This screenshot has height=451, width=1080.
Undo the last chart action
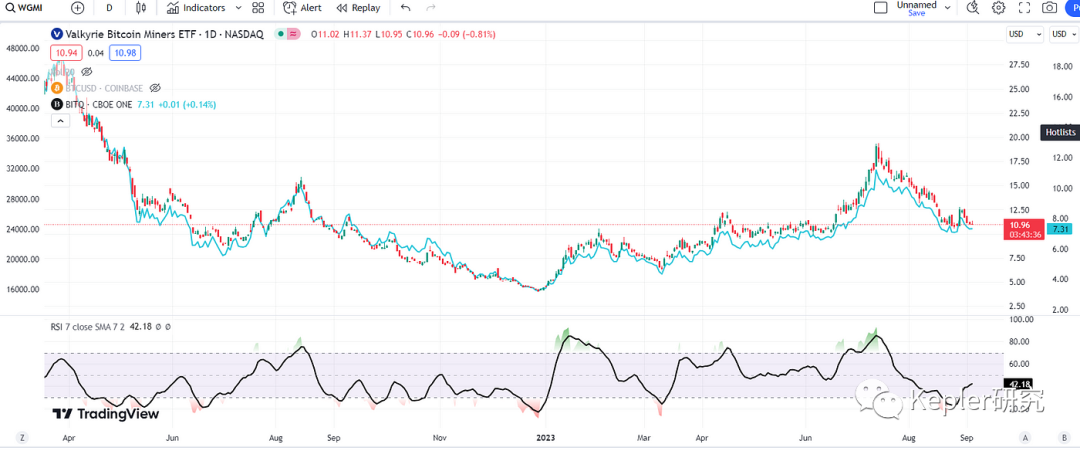pyautogui.click(x=405, y=8)
